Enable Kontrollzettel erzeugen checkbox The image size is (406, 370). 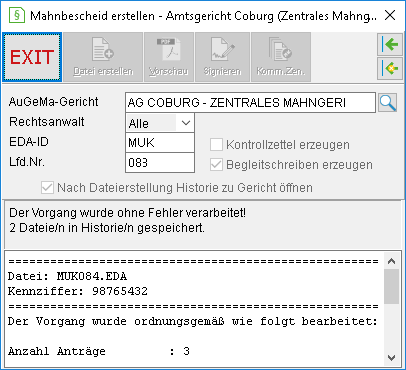216,145
